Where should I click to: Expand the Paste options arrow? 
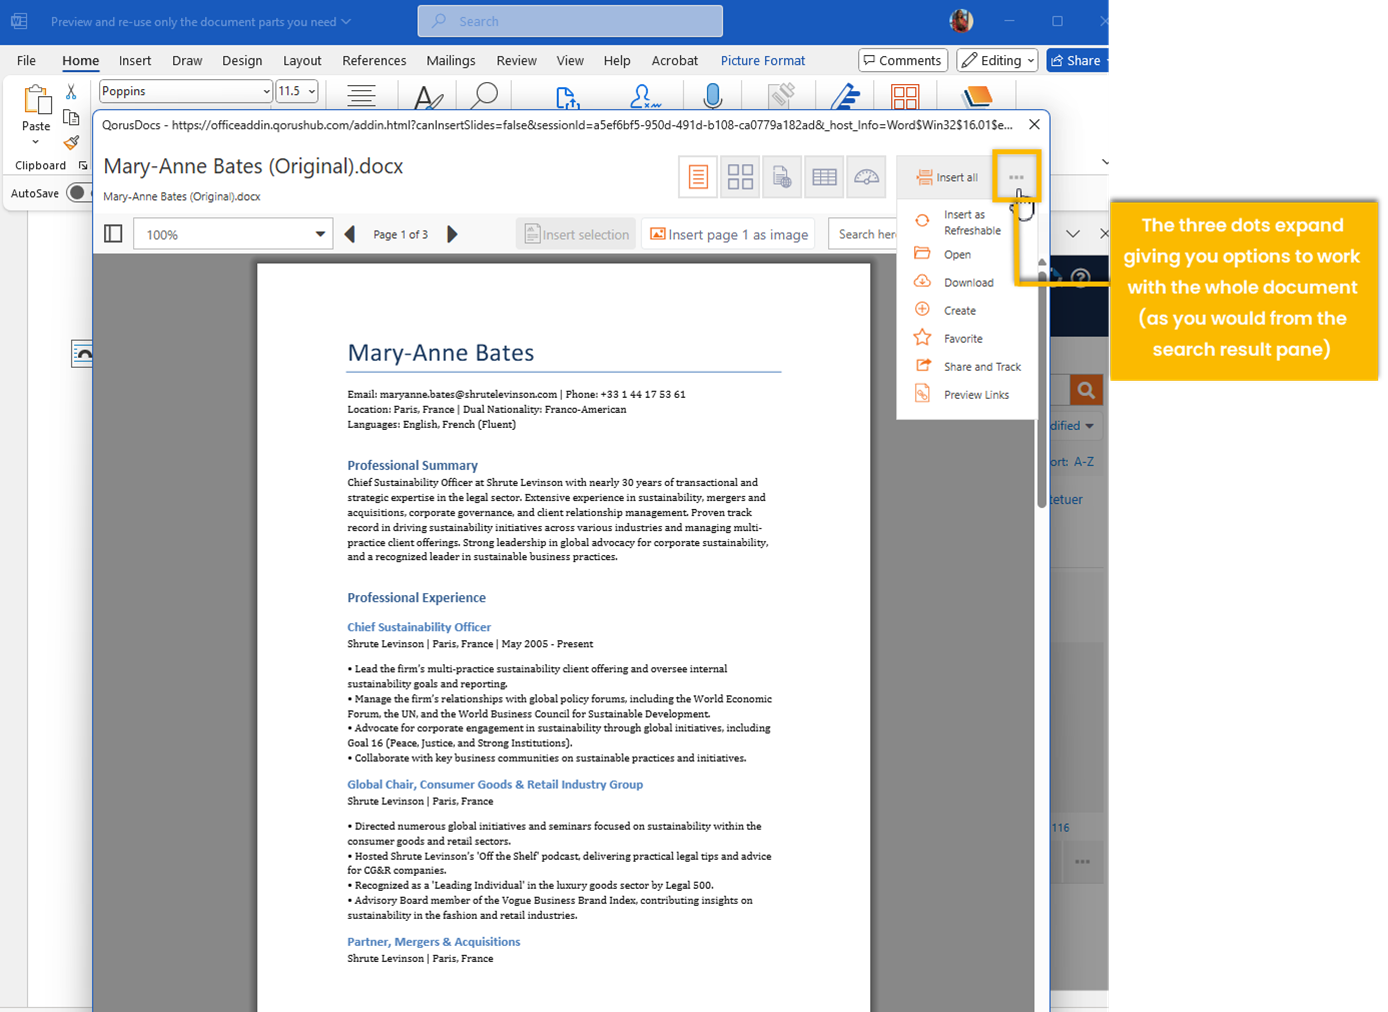click(x=36, y=142)
